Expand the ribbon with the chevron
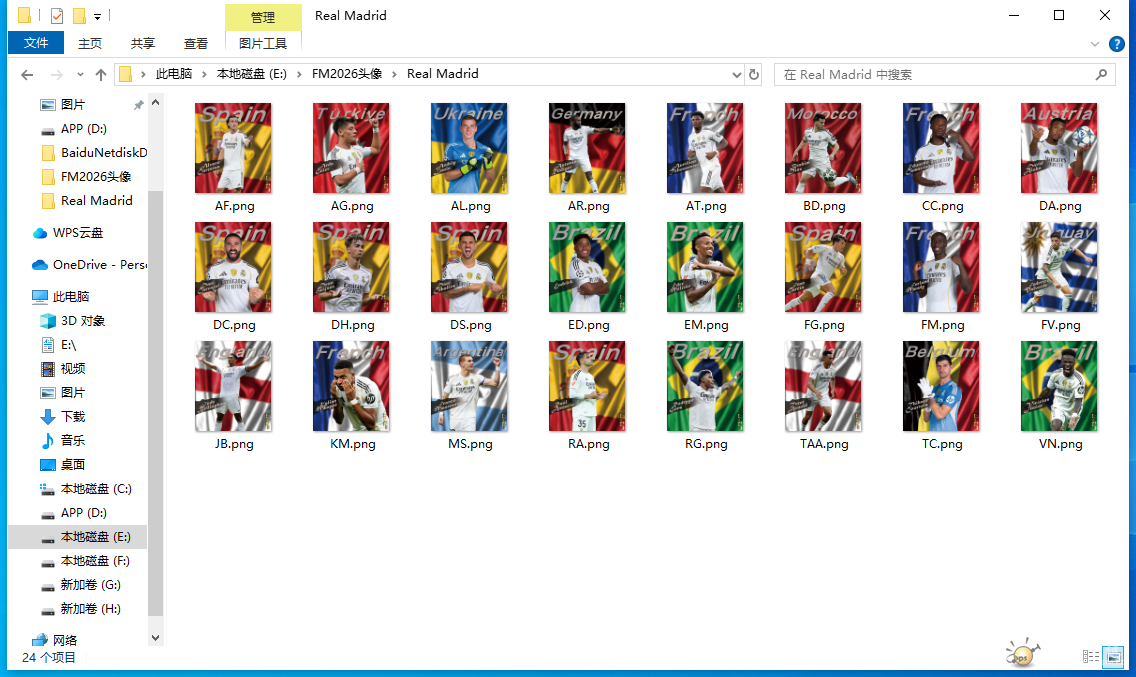The height and width of the screenshot is (677, 1136). click(1095, 44)
